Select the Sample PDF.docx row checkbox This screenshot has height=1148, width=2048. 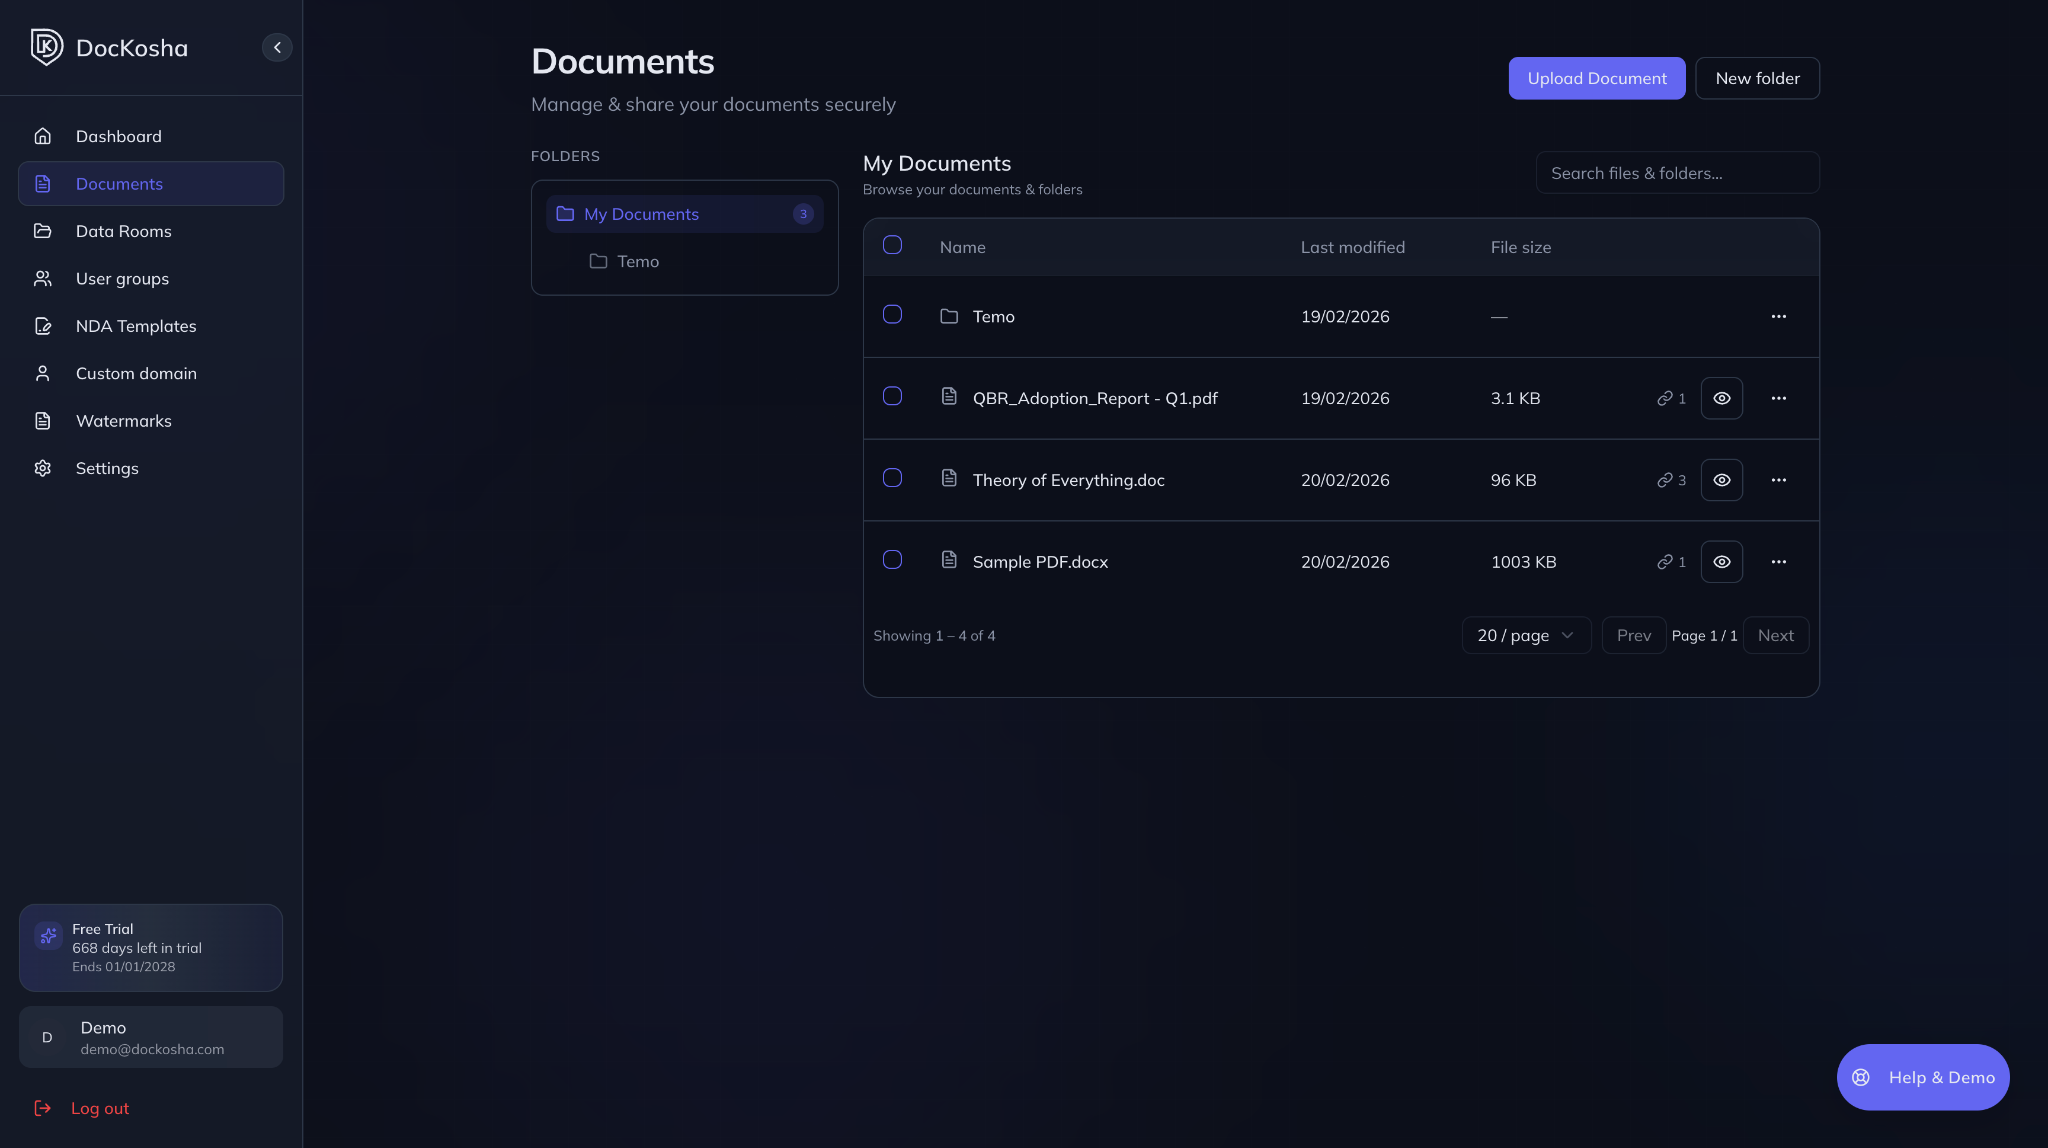point(892,560)
